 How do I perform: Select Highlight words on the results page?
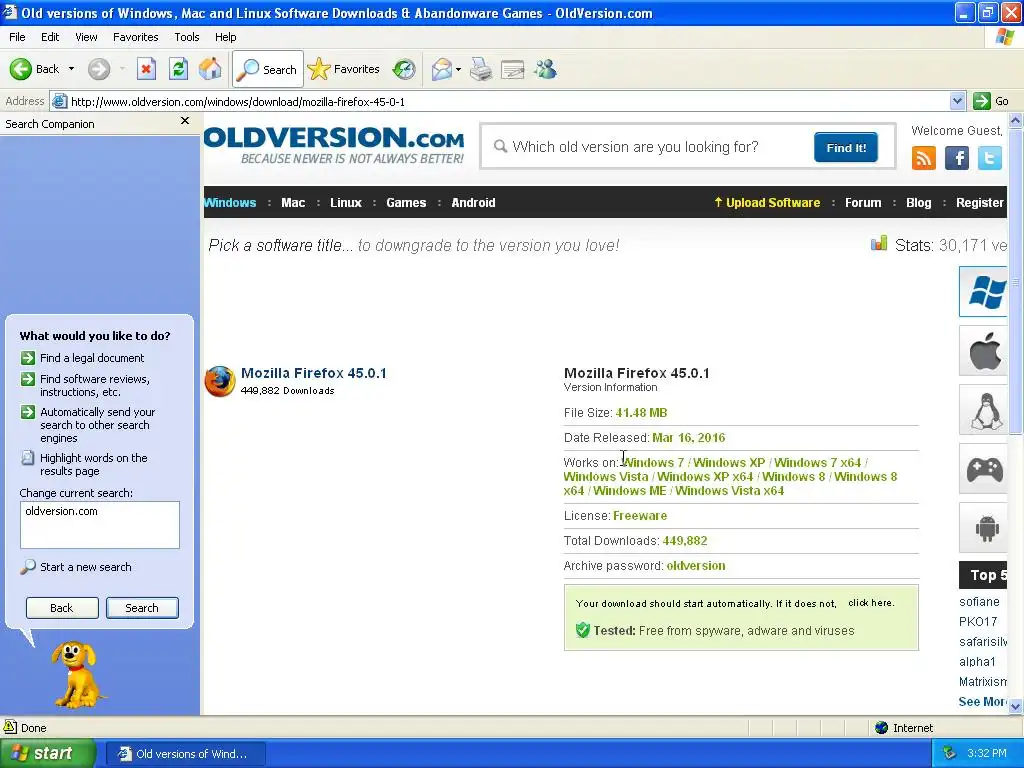[x=84, y=464]
